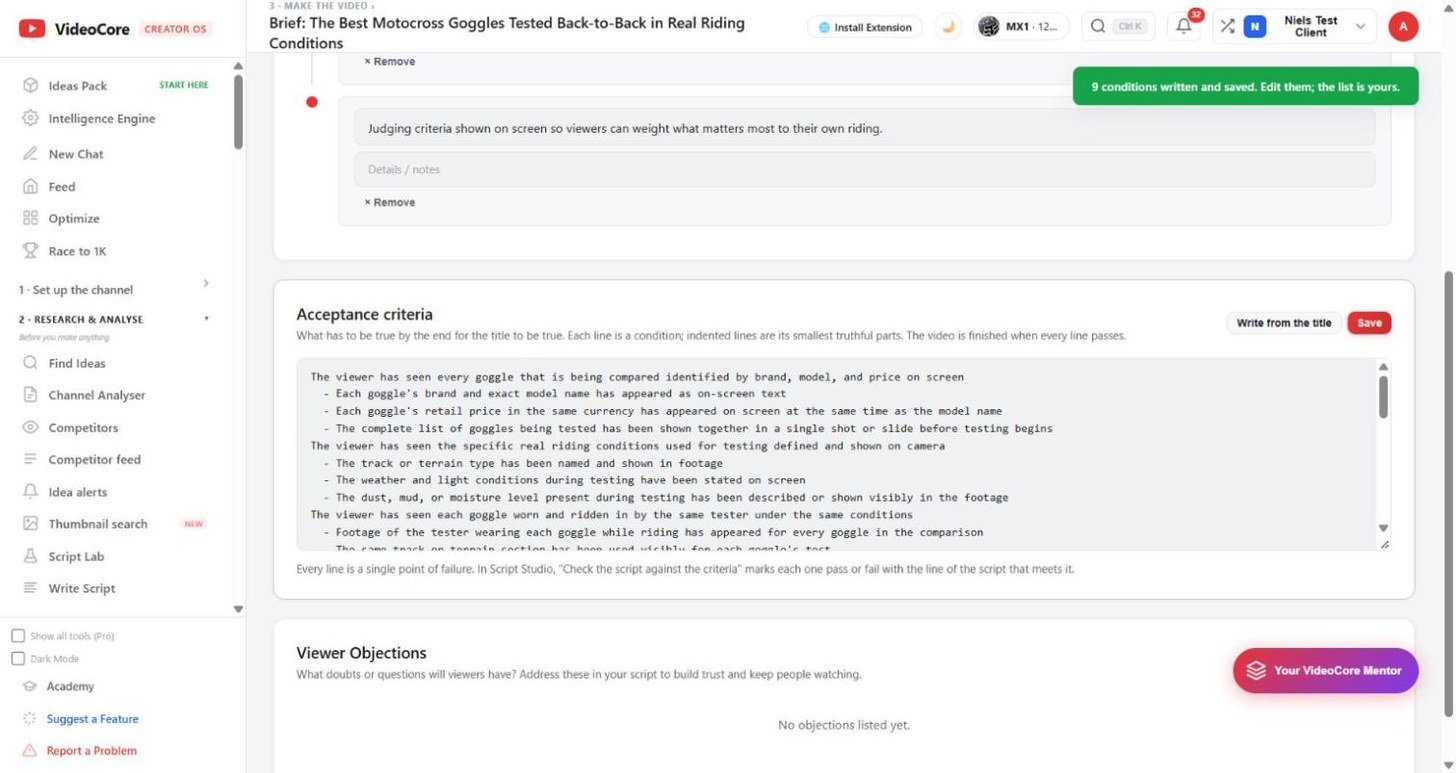The height and width of the screenshot is (773, 1456).
Task: Open Intelligence Engine gear icon
Action: pos(30,118)
